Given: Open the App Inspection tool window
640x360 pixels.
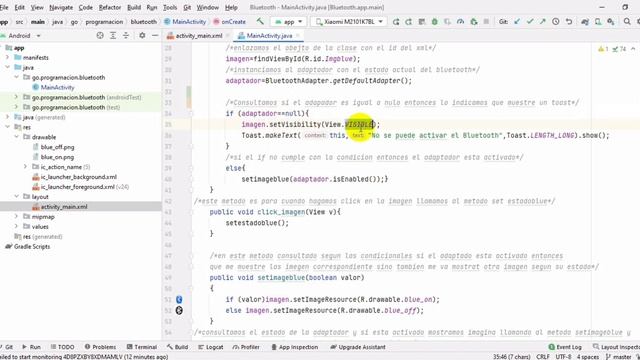Looking at the screenshot, I should tap(295, 347).
